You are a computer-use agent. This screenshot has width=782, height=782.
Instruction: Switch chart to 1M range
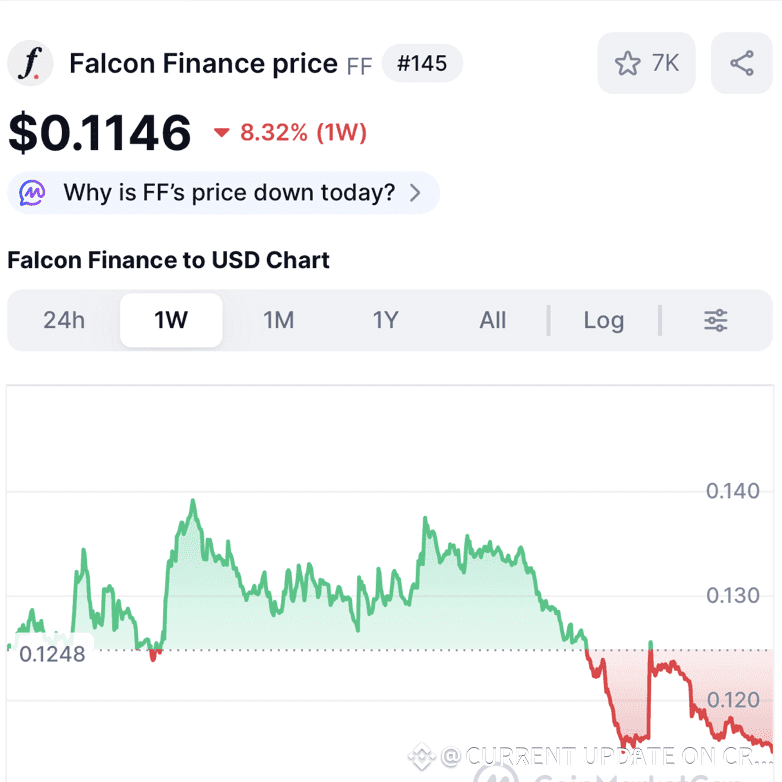[x=278, y=320]
